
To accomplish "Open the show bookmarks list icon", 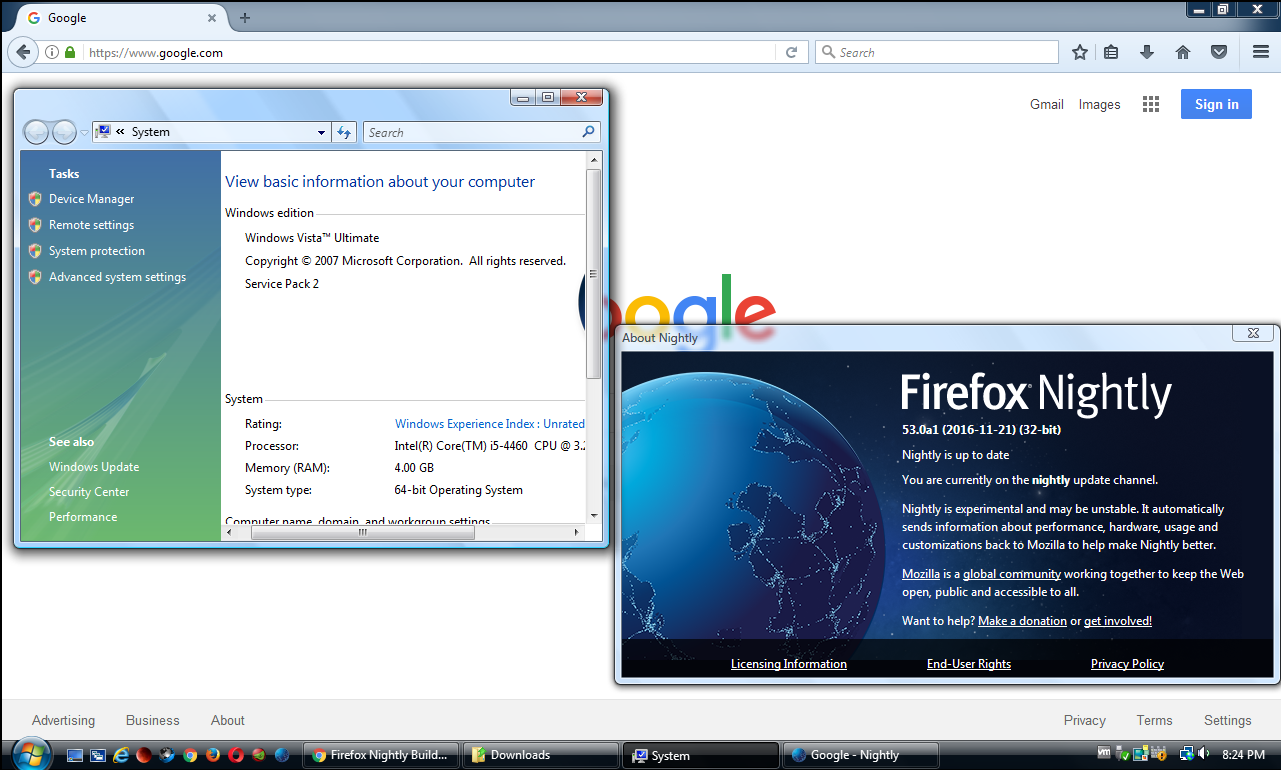I will pos(1111,52).
